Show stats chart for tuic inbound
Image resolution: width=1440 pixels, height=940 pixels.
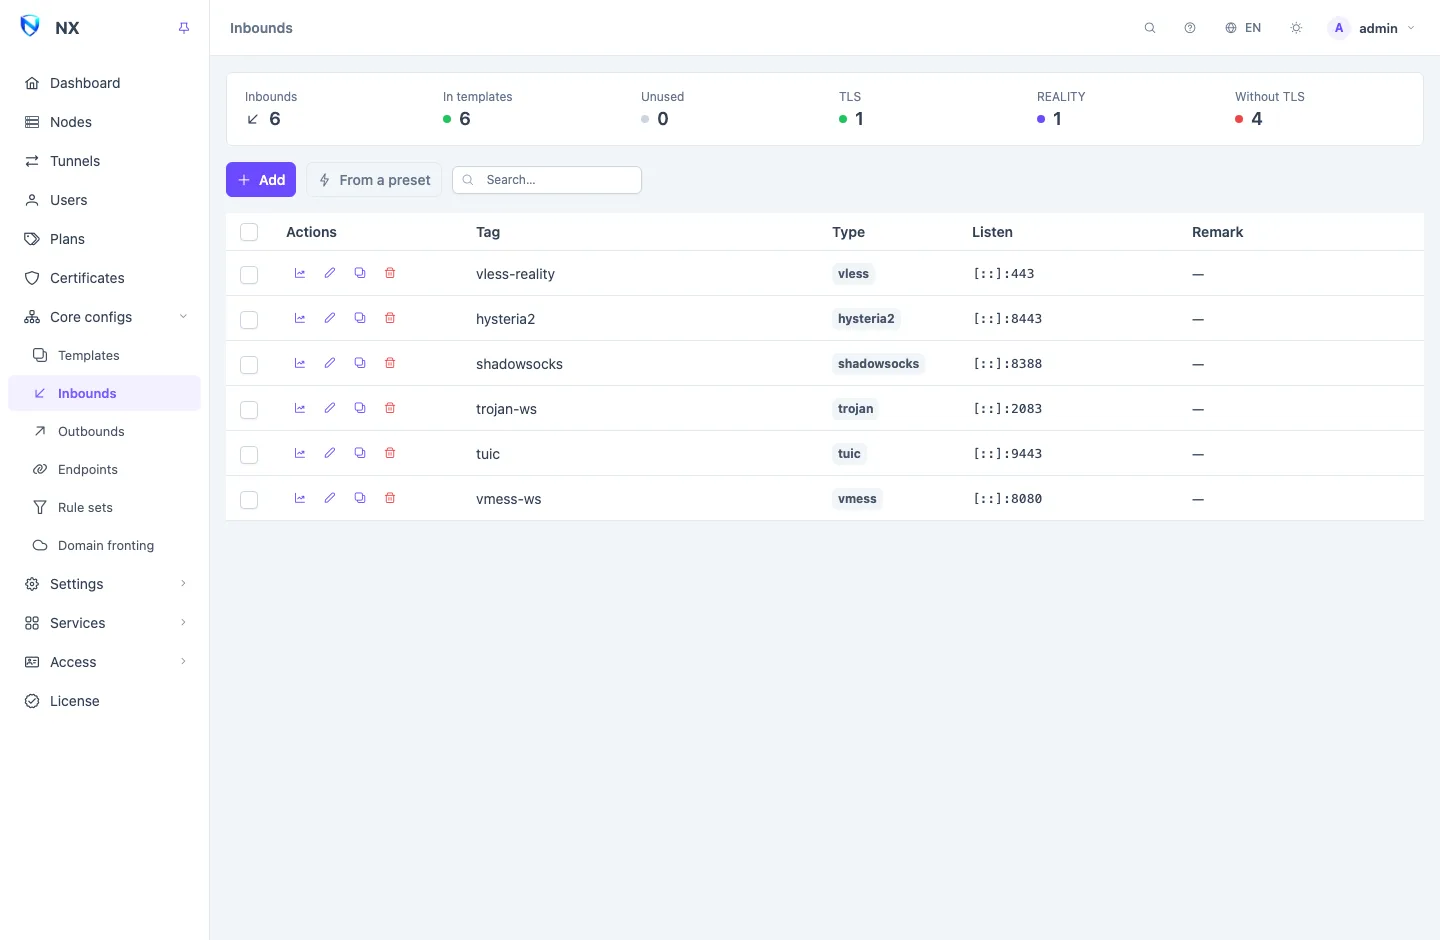tap(300, 453)
